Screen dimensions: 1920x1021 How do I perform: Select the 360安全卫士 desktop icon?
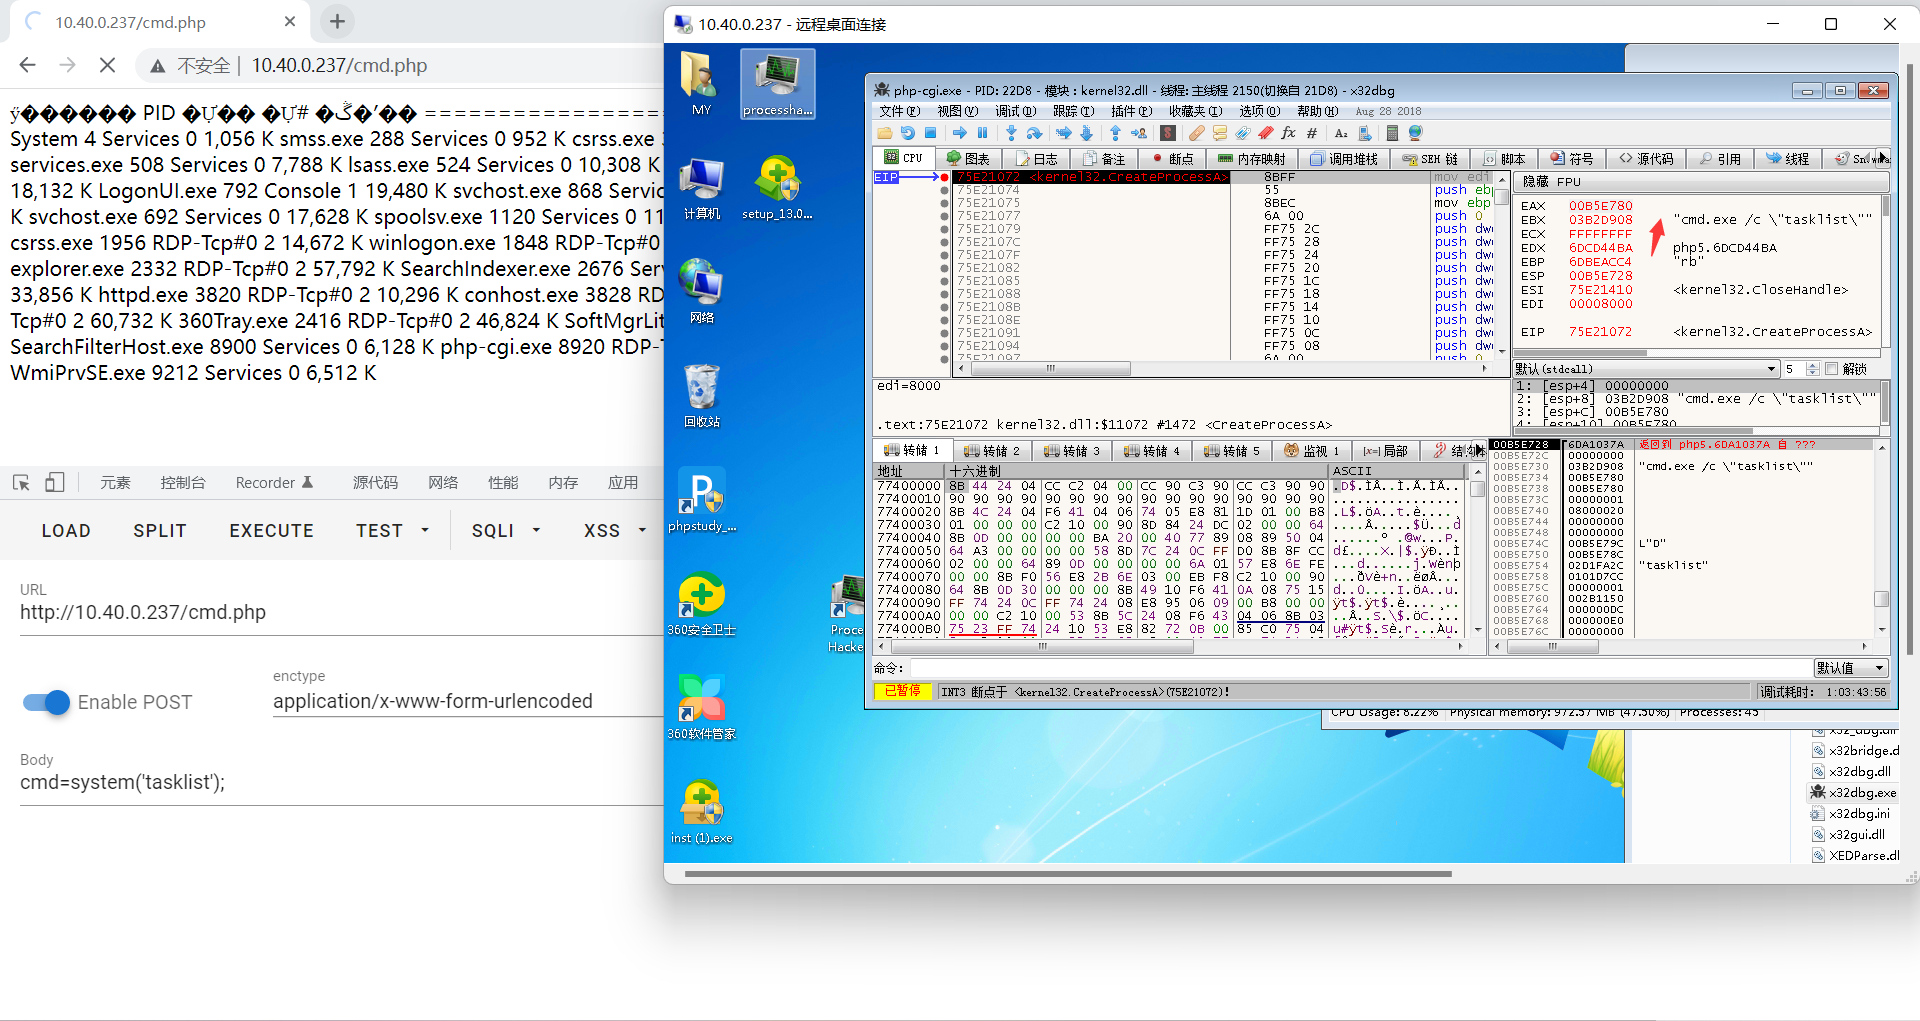click(x=702, y=604)
